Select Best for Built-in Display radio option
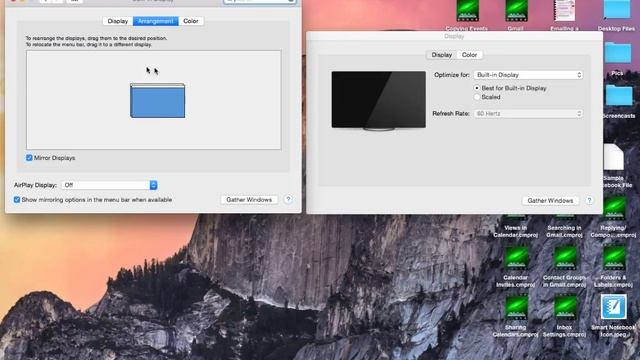 click(477, 88)
